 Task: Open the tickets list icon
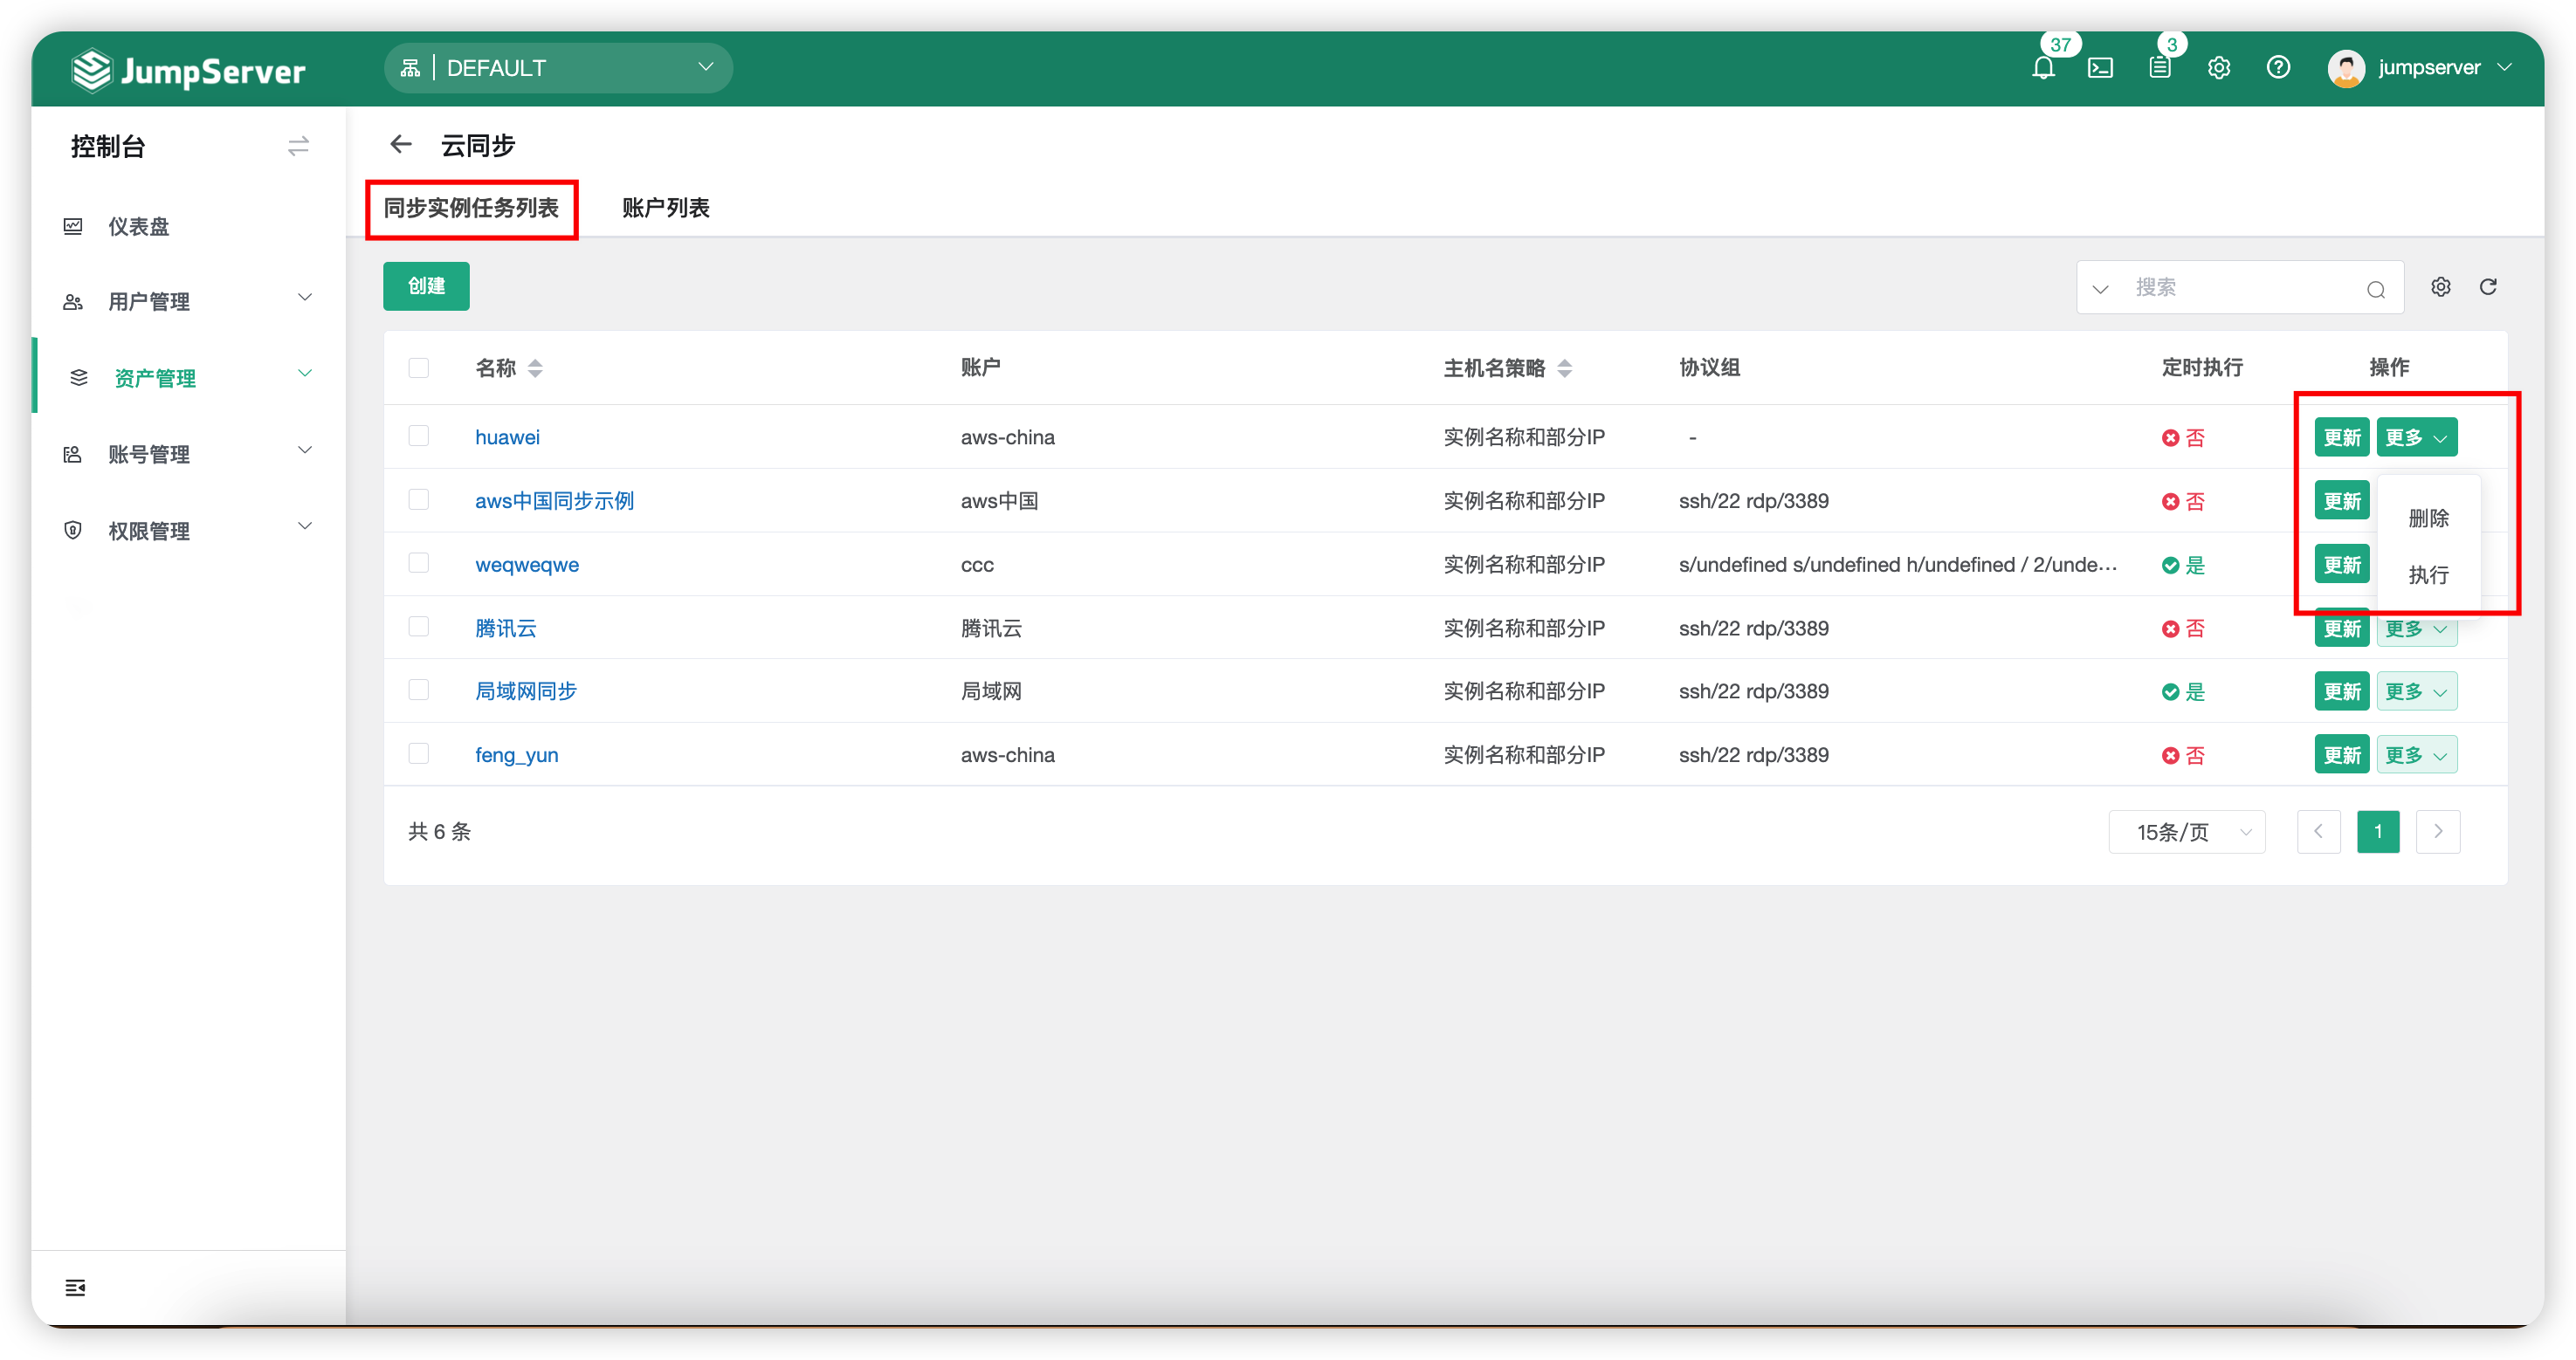(2160, 68)
